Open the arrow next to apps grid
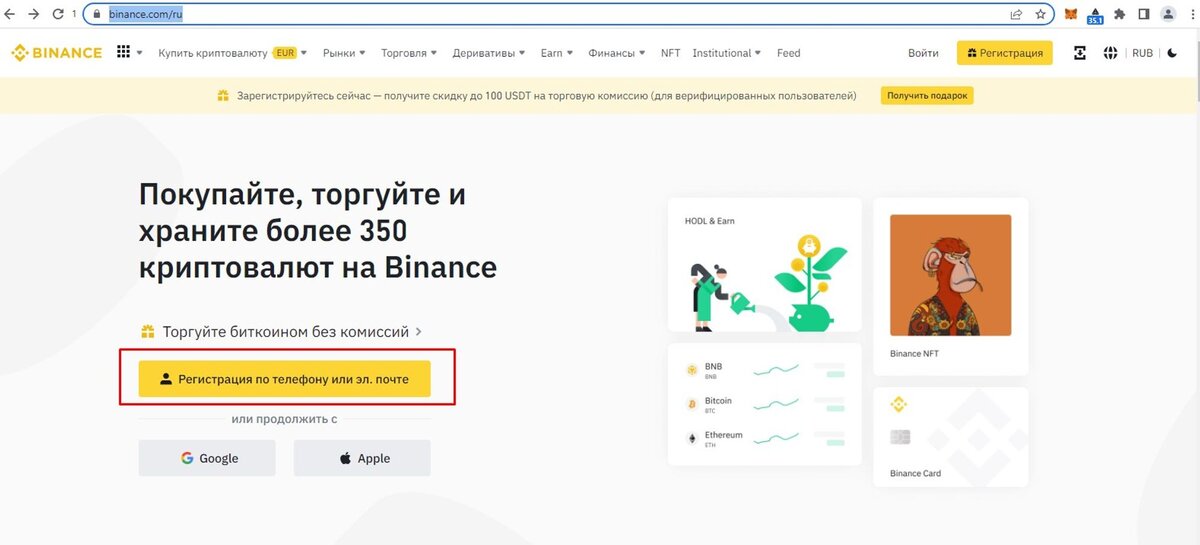Viewport: 1200px width, 545px height. (140, 53)
